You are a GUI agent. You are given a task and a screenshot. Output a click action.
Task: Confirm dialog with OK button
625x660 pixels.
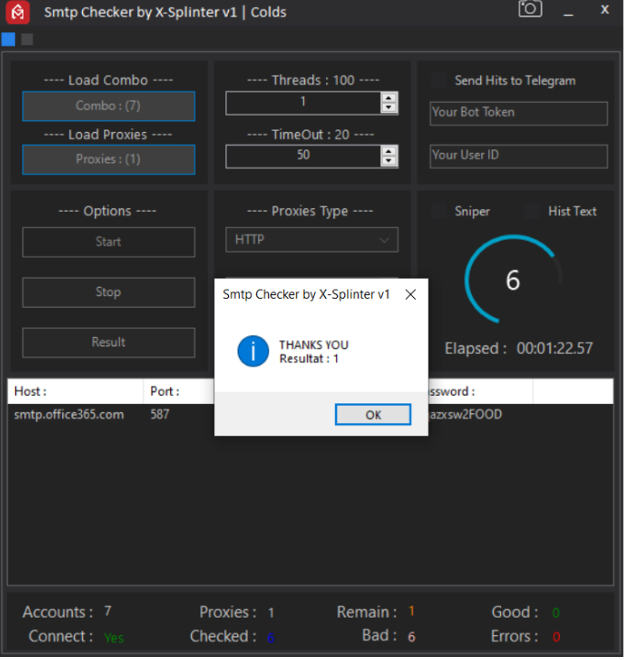click(x=373, y=415)
